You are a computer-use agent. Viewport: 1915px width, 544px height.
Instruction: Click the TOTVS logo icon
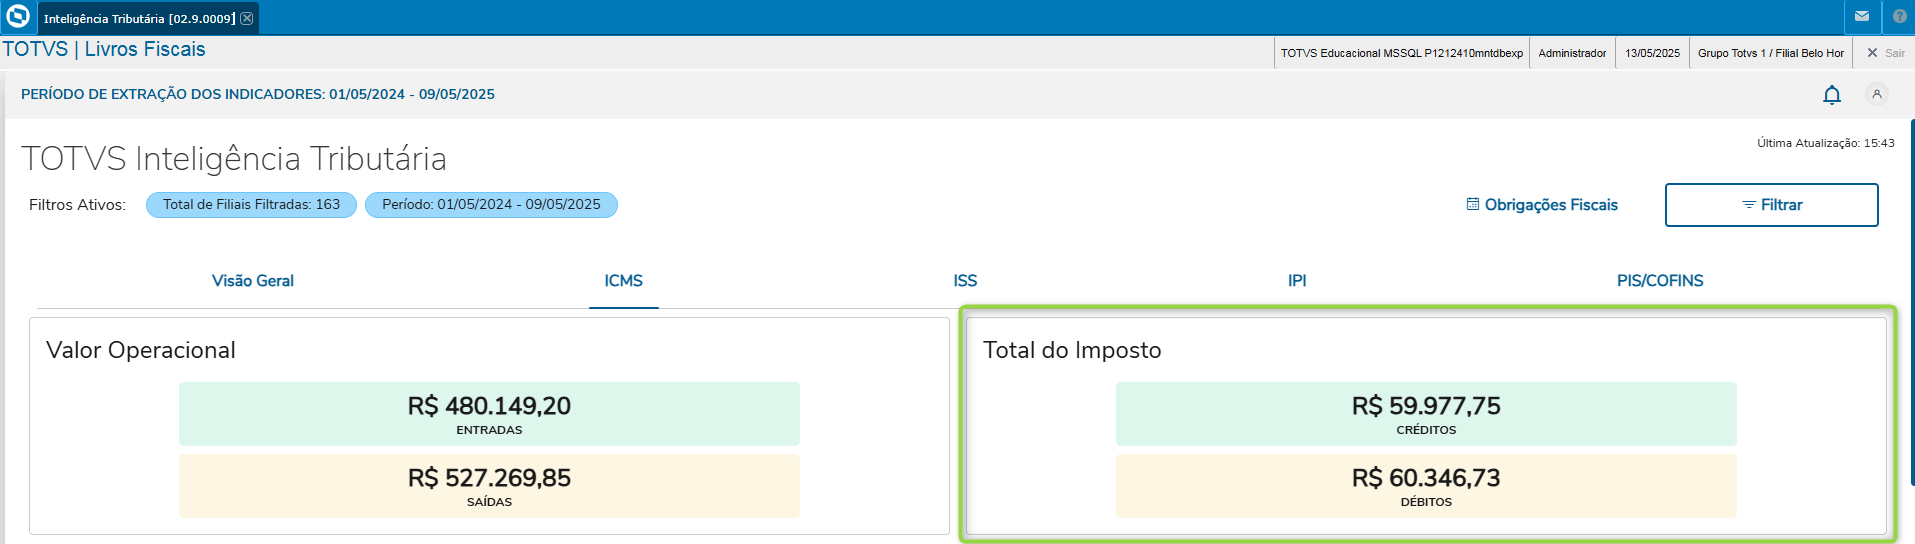click(18, 17)
